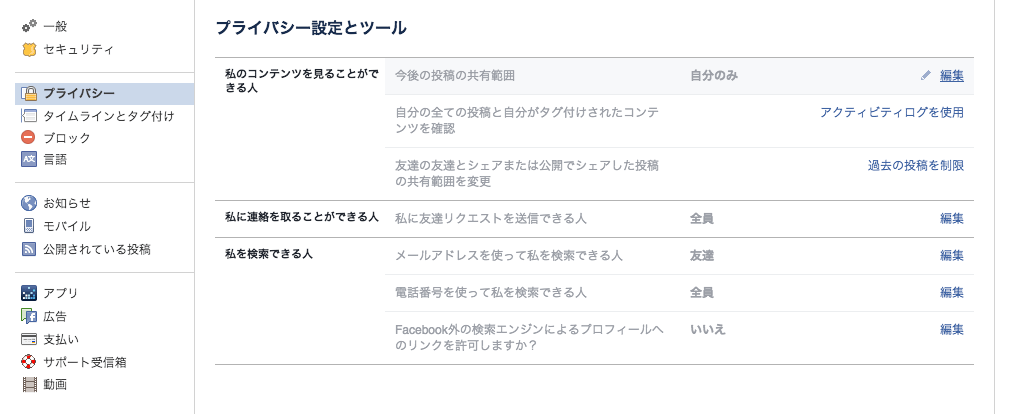
Task: Click the globe notifications icon
Action: [x=29, y=203]
